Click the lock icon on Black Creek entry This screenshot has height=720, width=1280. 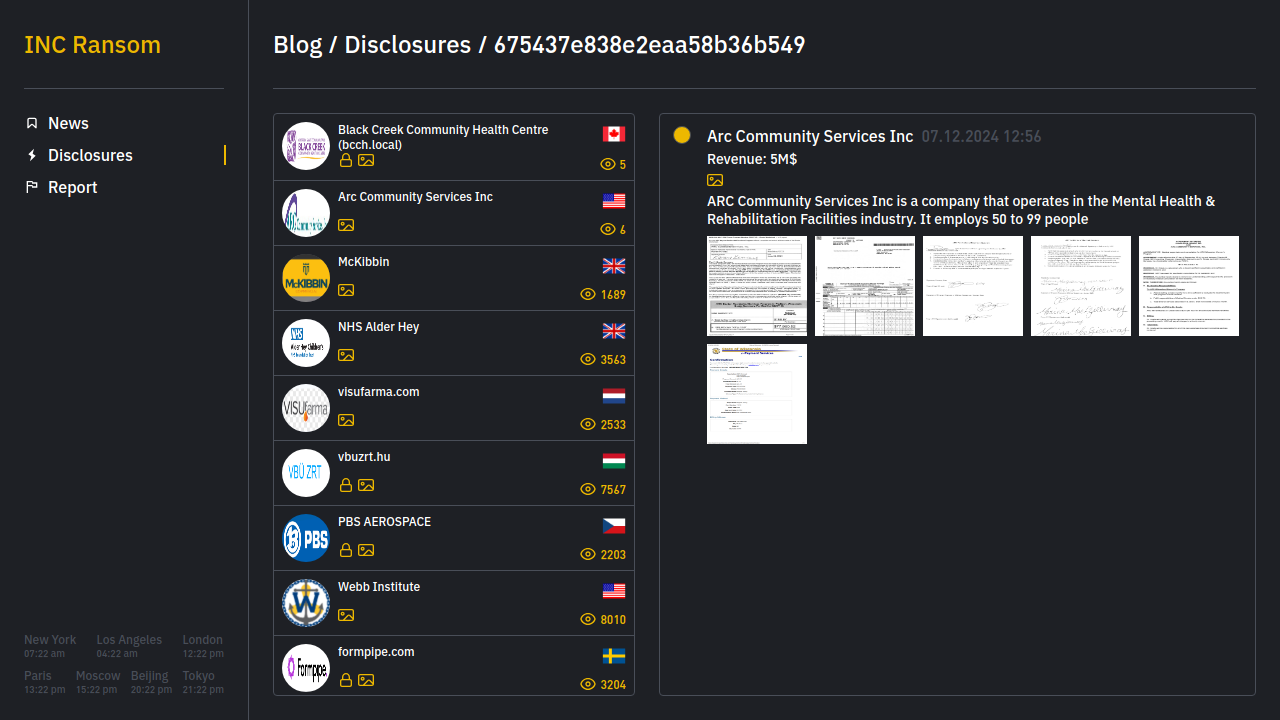click(x=345, y=160)
